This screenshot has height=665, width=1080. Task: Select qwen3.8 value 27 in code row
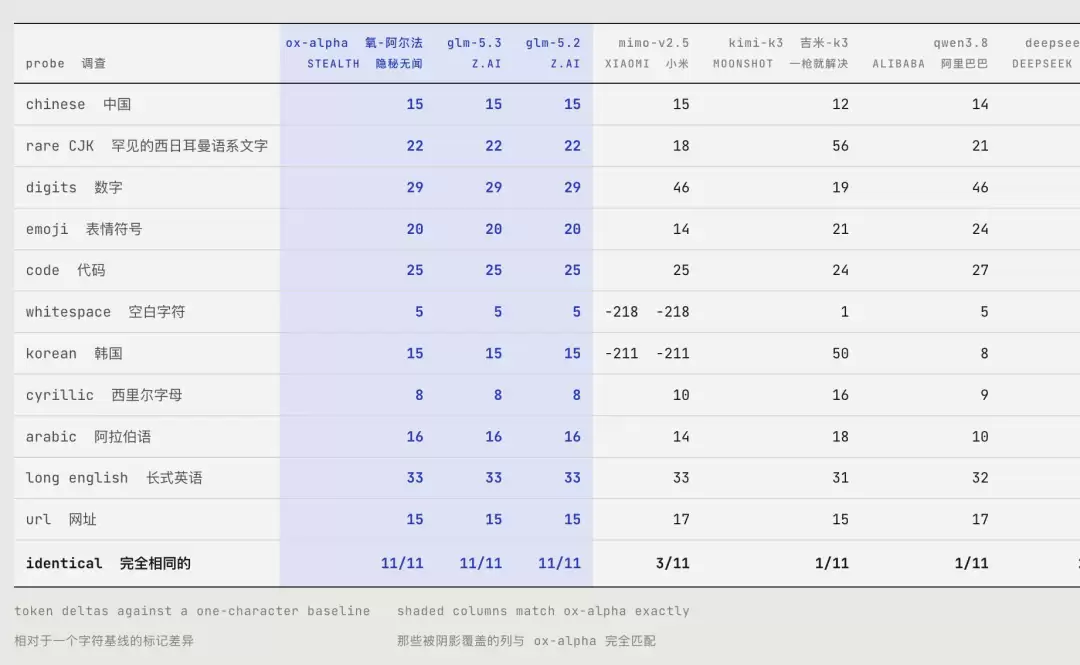click(x=980, y=270)
